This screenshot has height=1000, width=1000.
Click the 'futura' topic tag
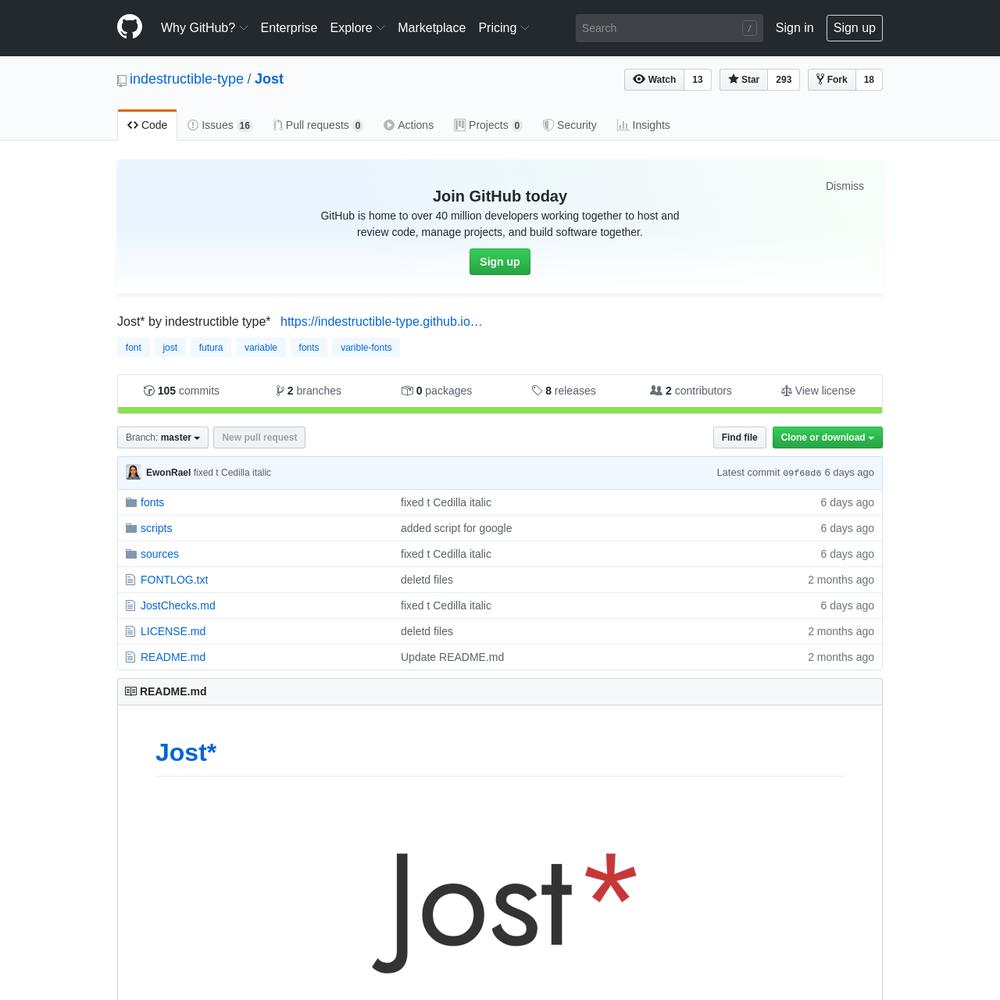pyautogui.click(x=210, y=348)
